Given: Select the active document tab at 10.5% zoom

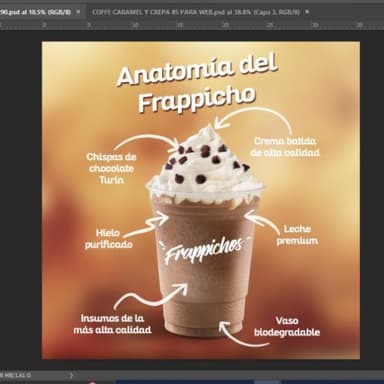Looking at the screenshot, I should (35, 12).
